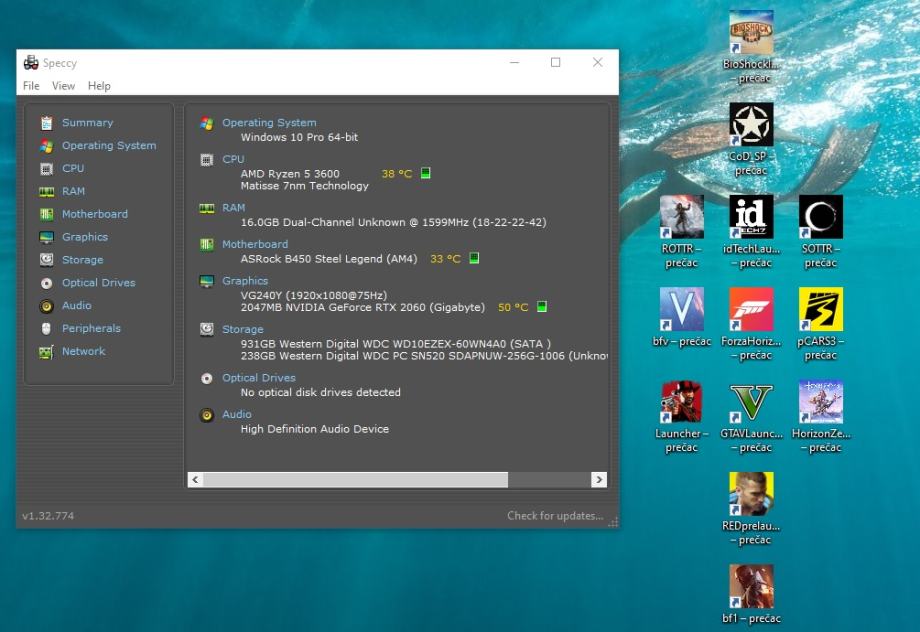Open the Audio sidebar section

(76, 305)
